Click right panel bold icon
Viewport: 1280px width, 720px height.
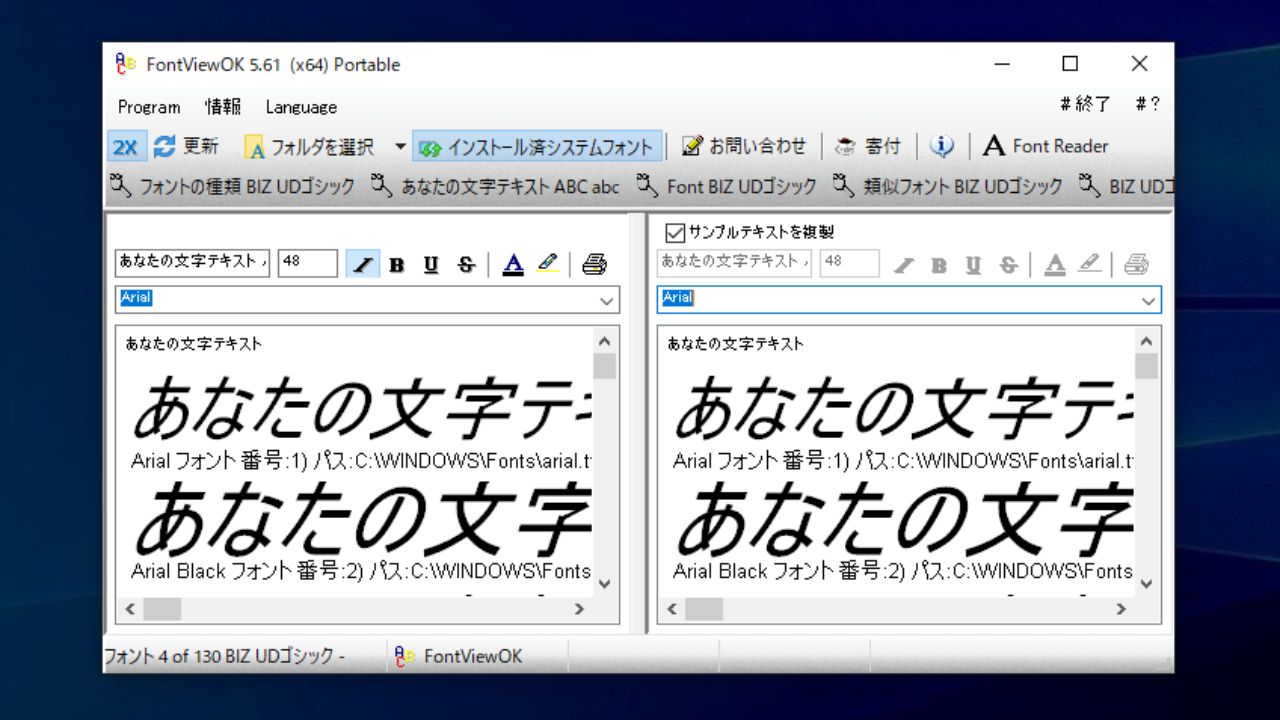(939, 264)
